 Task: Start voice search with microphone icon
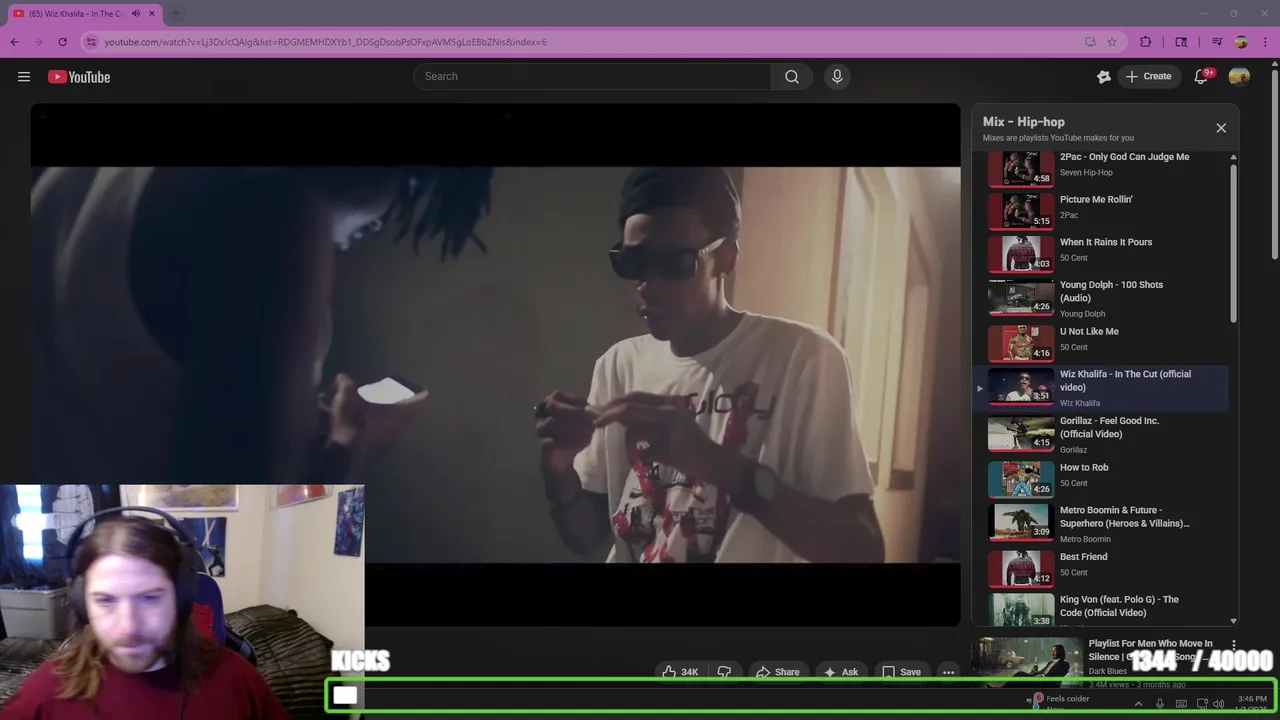pos(837,77)
